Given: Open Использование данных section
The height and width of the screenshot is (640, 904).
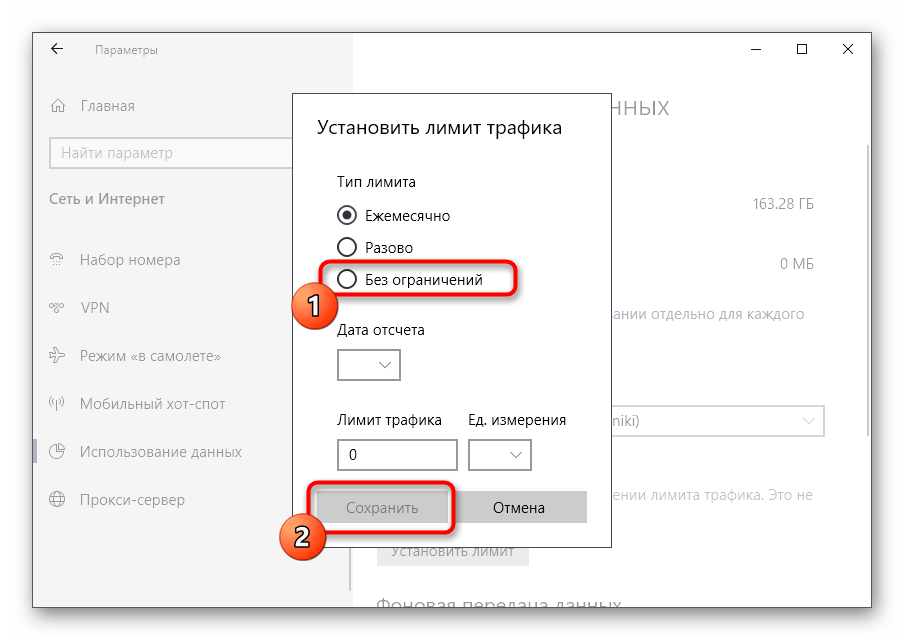Looking at the screenshot, I should pos(160,452).
